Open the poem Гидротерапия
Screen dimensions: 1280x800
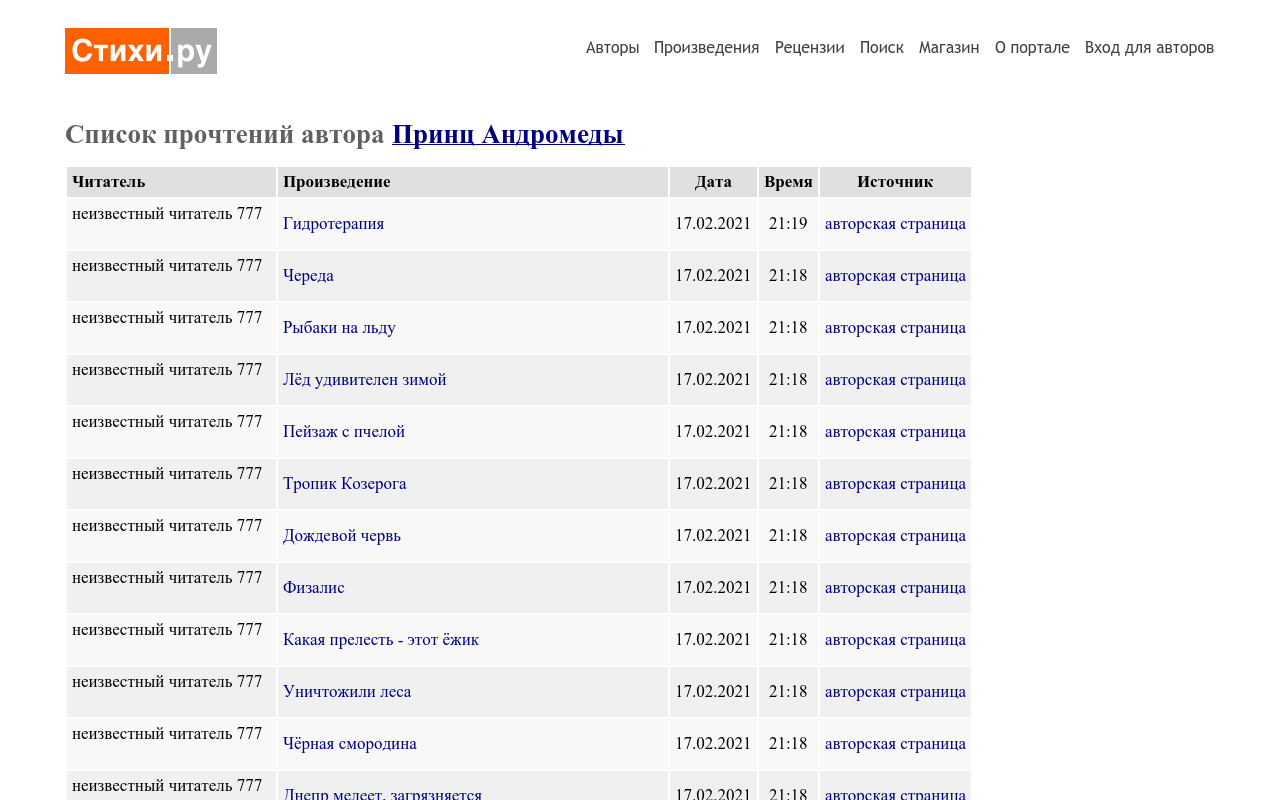coord(333,223)
